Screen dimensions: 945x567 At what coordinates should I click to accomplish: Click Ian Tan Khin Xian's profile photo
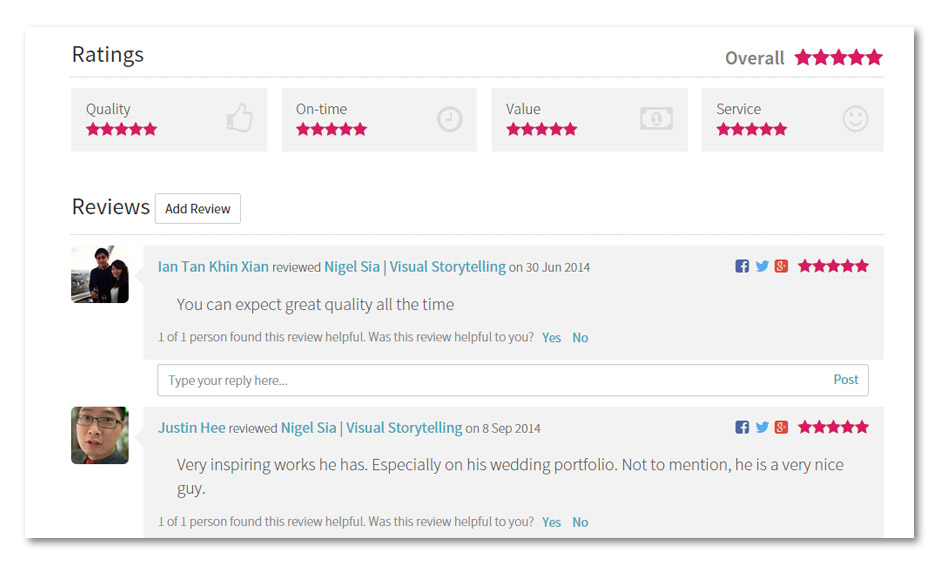pyautogui.click(x=100, y=274)
